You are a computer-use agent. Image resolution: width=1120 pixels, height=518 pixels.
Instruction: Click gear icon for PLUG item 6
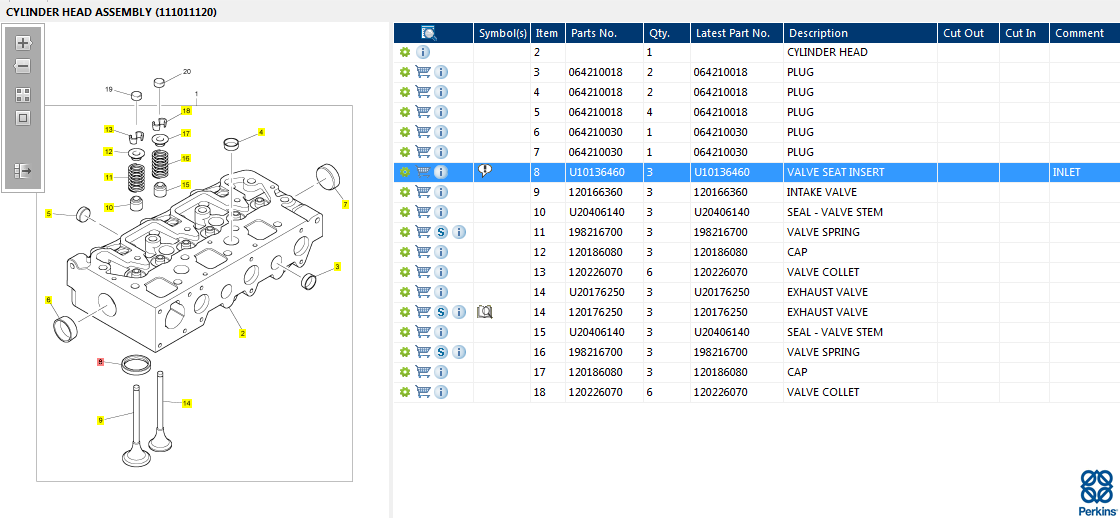click(405, 132)
